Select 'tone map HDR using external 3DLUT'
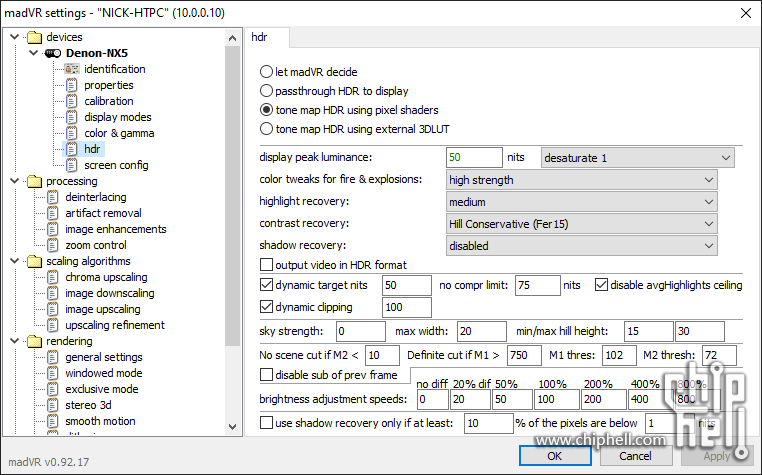 coord(266,129)
